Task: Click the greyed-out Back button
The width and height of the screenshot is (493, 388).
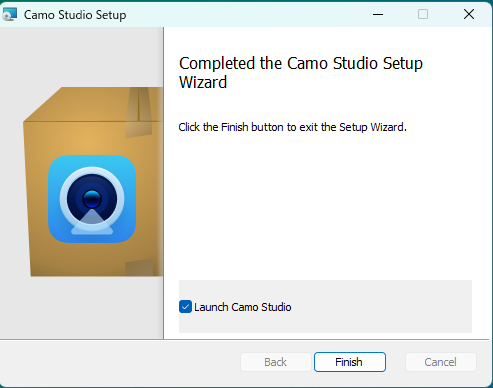Action: click(x=276, y=362)
